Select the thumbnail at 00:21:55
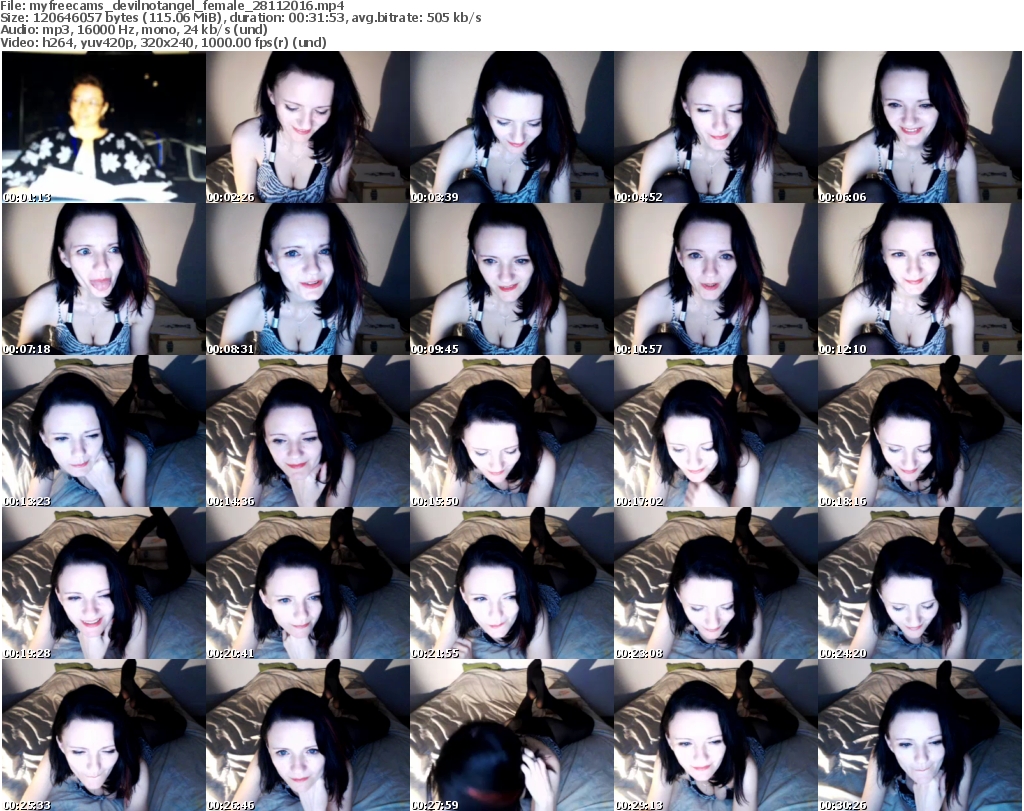 (512, 584)
